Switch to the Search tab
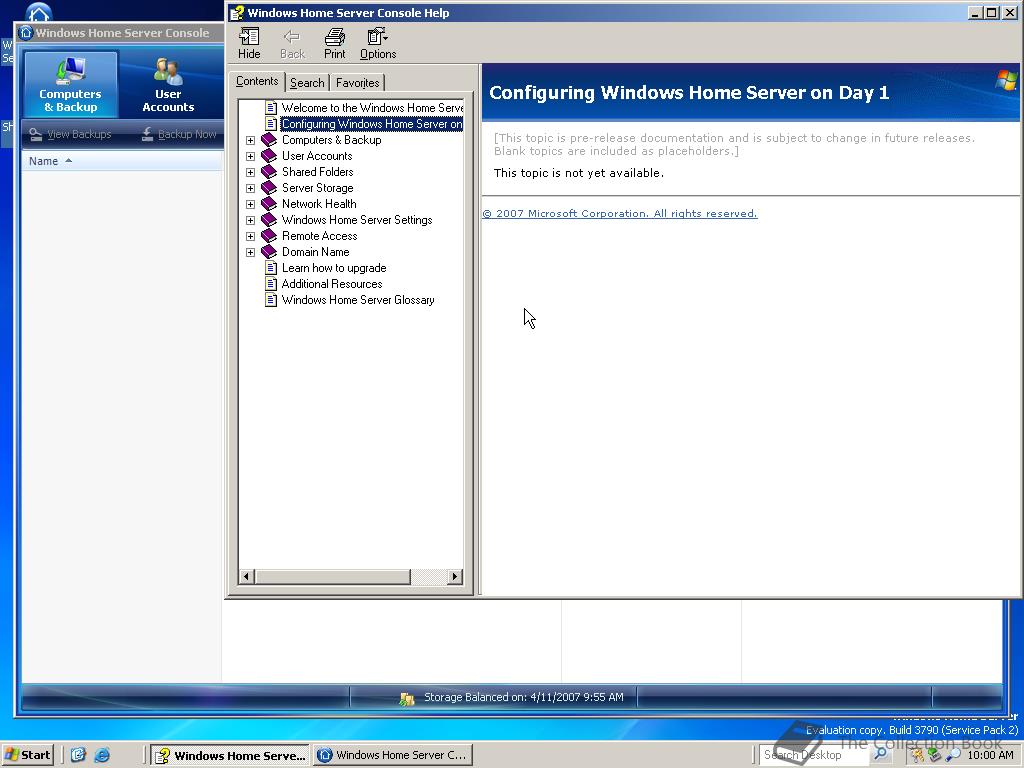The image size is (1024, 768). click(307, 83)
